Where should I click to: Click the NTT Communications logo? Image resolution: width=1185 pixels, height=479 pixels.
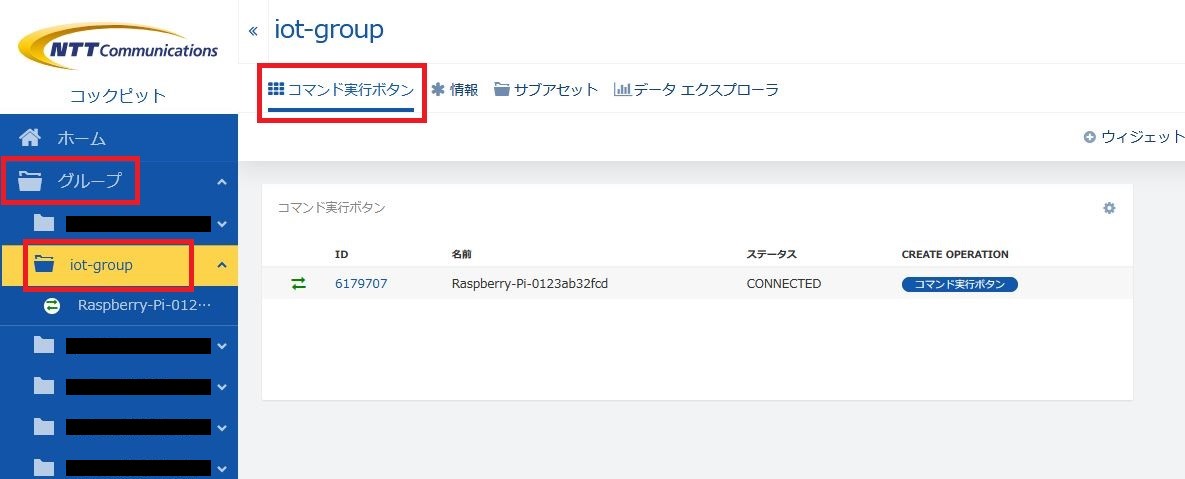tap(119, 45)
